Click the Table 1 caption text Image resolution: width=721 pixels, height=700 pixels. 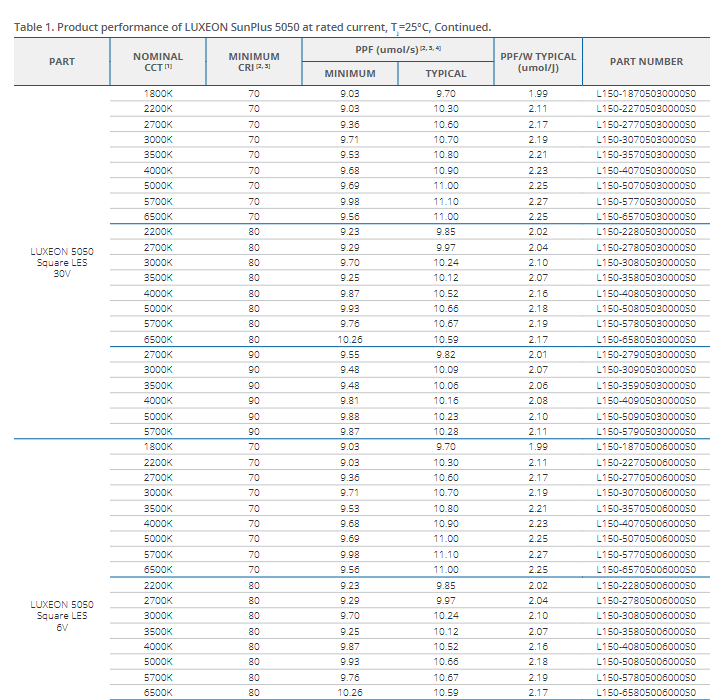click(252, 27)
